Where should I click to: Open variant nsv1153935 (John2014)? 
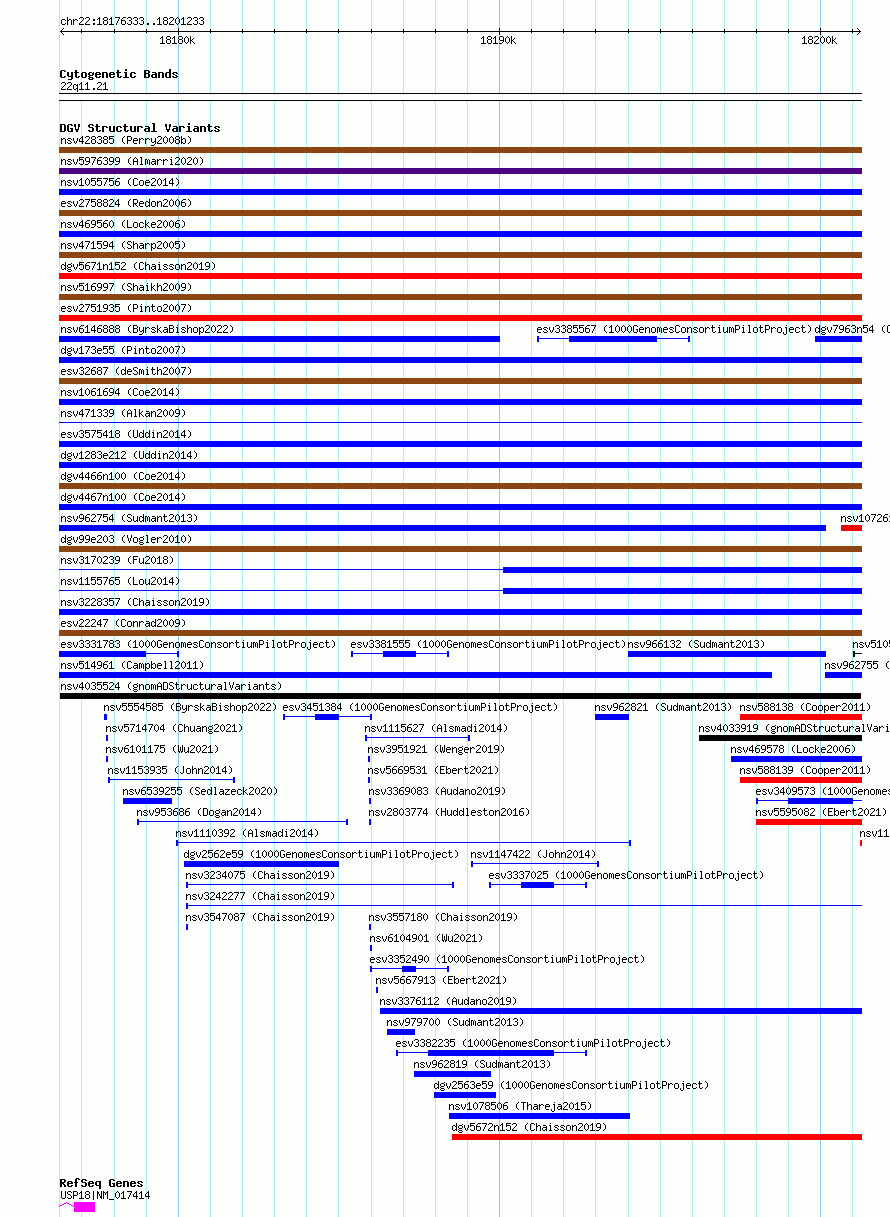coord(171,770)
